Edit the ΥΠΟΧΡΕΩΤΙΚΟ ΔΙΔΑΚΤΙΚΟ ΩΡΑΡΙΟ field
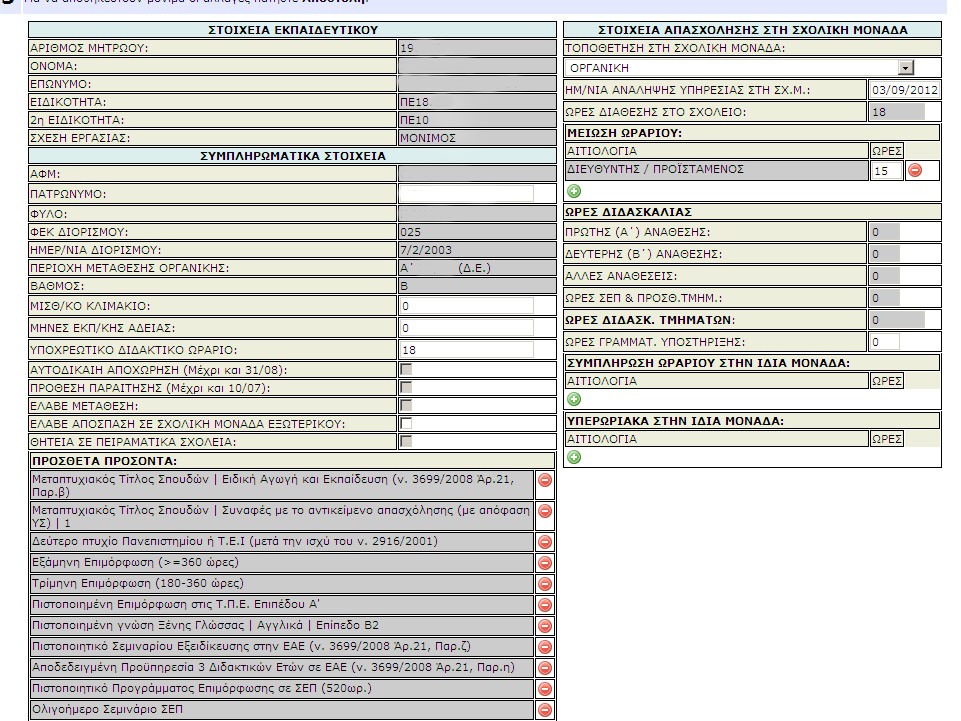 466,350
